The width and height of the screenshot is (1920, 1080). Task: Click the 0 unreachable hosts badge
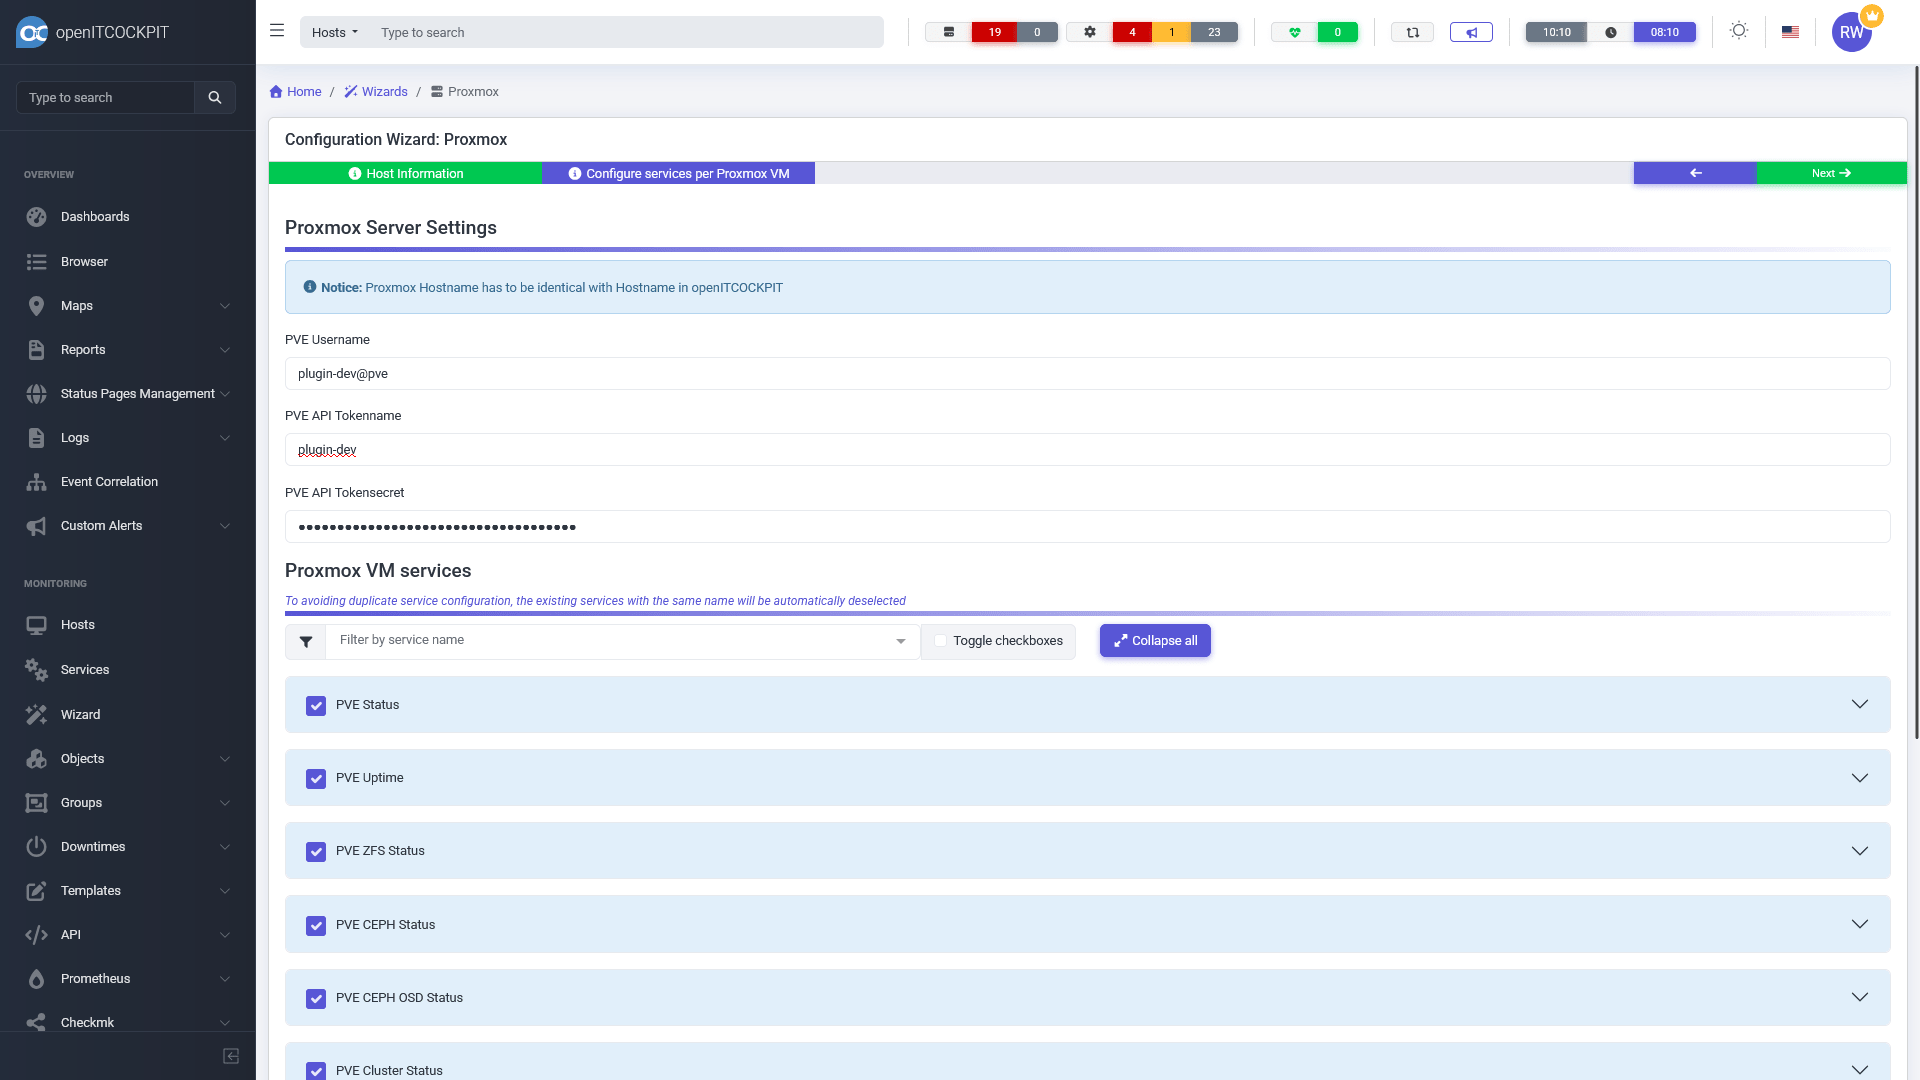(1037, 32)
